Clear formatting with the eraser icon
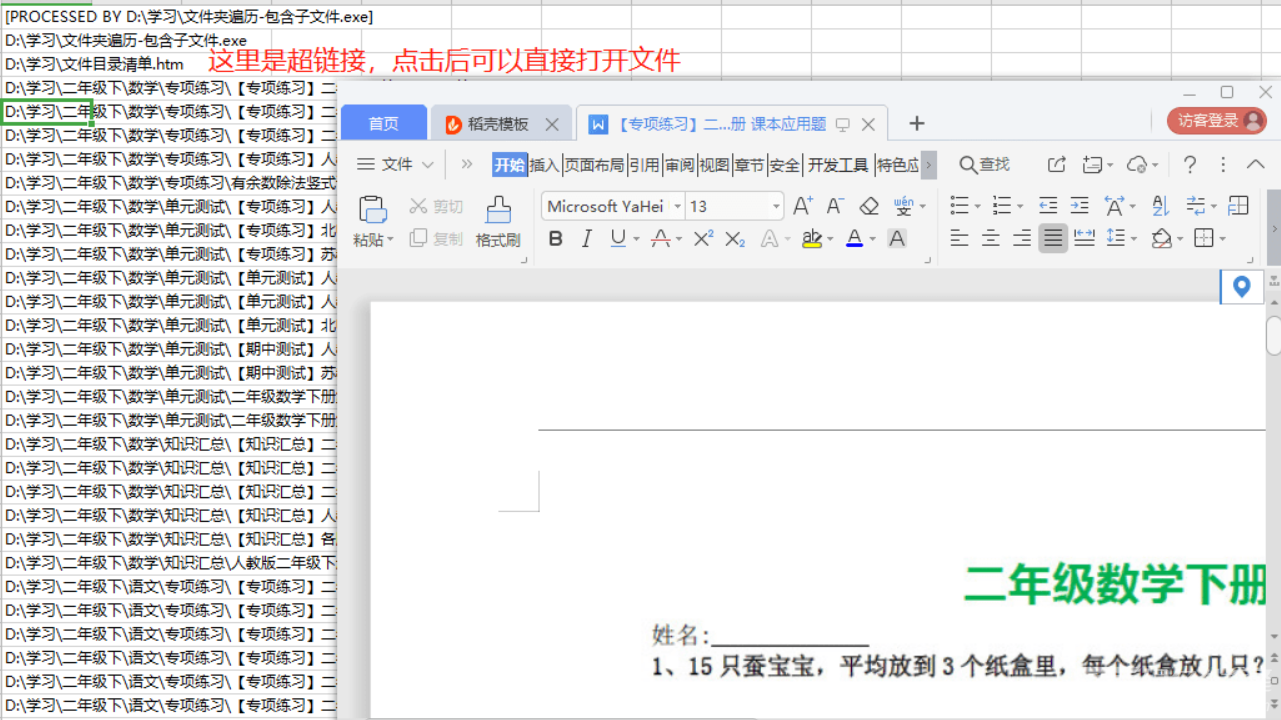 (869, 206)
